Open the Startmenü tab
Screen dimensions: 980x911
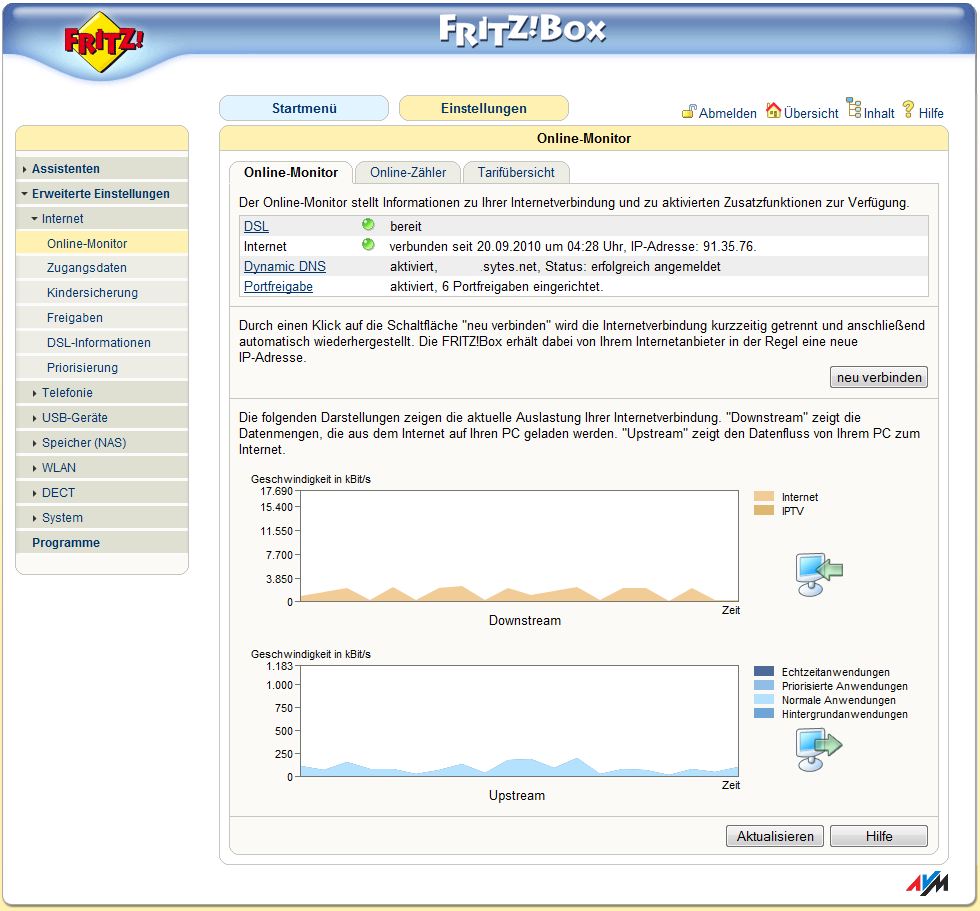[x=304, y=108]
